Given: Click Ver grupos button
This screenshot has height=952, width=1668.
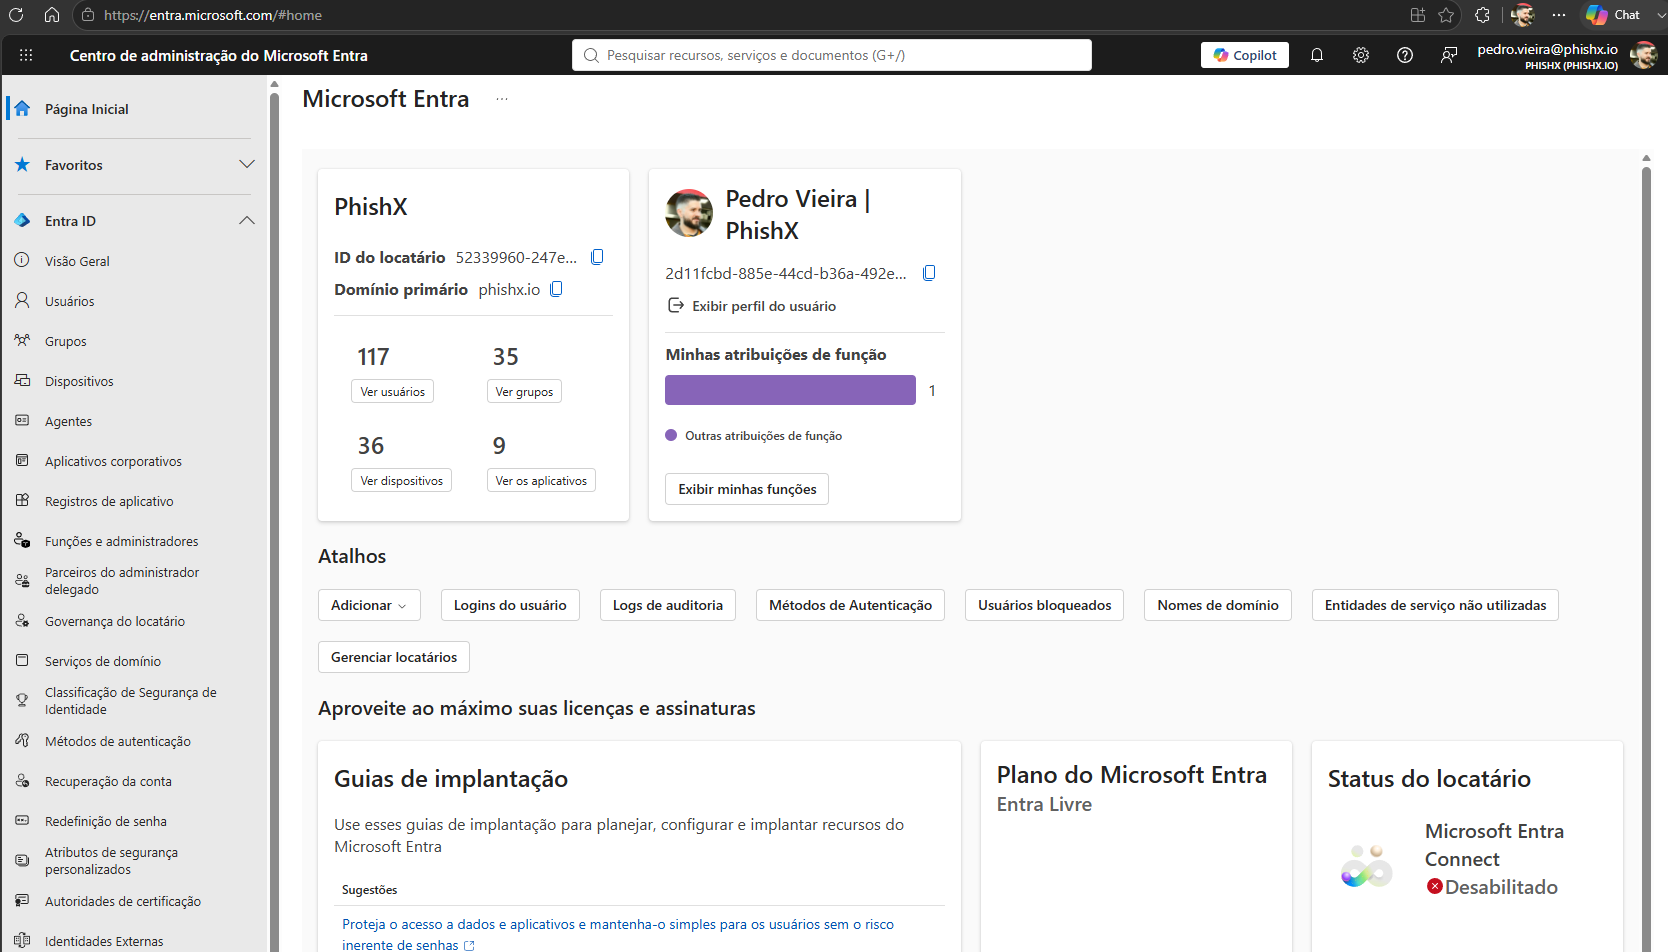Looking at the screenshot, I should [x=524, y=392].
